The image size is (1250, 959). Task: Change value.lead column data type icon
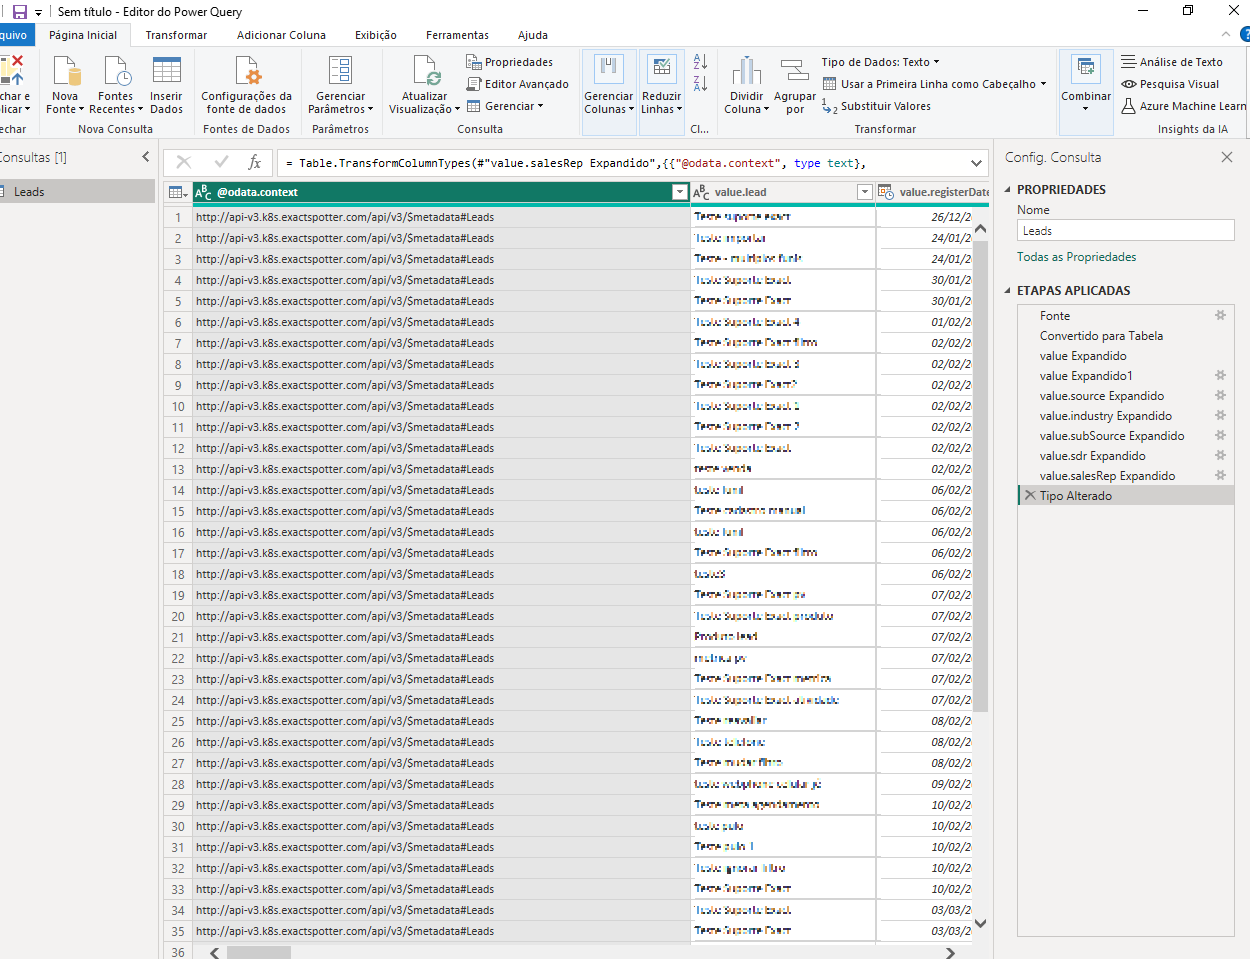tap(702, 192)
